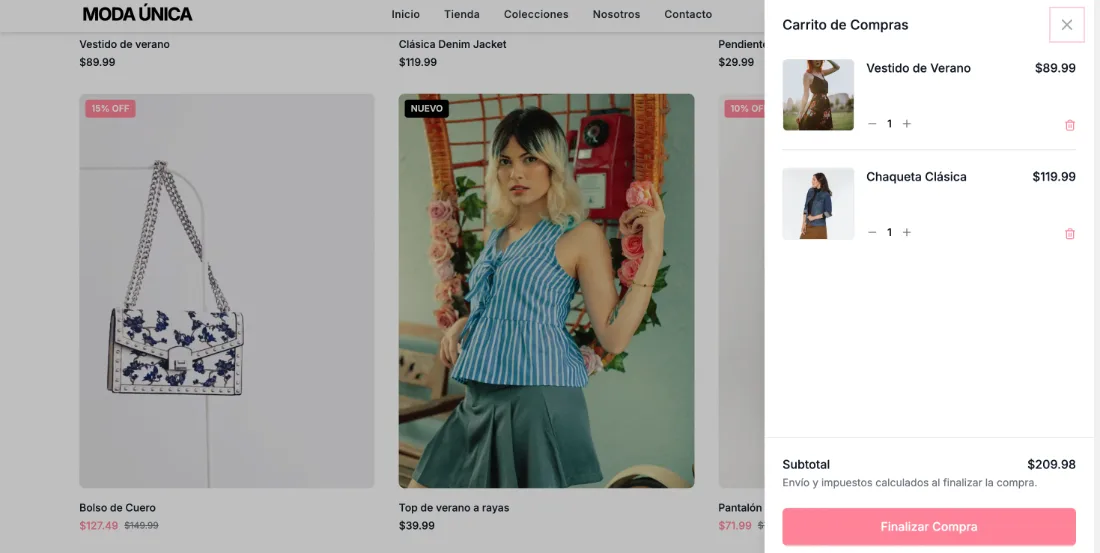Click the 15% OFF badge
The height and width of the screenshot is (553, 1100).
[x=110, y=109]
